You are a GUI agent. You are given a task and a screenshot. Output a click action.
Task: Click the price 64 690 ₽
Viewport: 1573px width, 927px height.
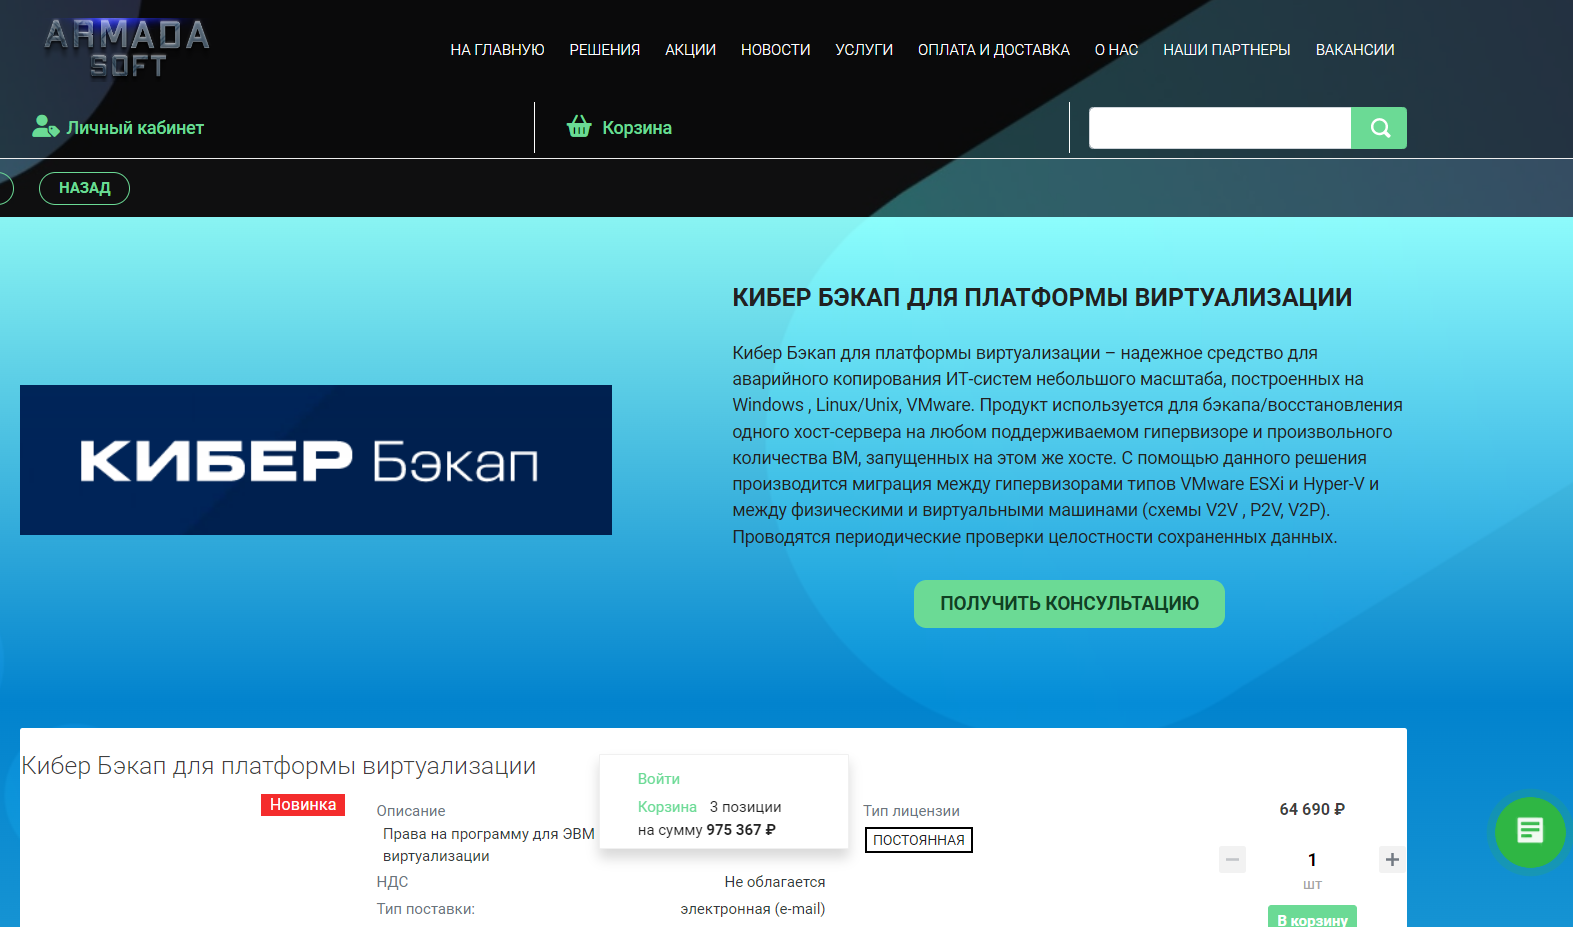[x=1312, y=809]
